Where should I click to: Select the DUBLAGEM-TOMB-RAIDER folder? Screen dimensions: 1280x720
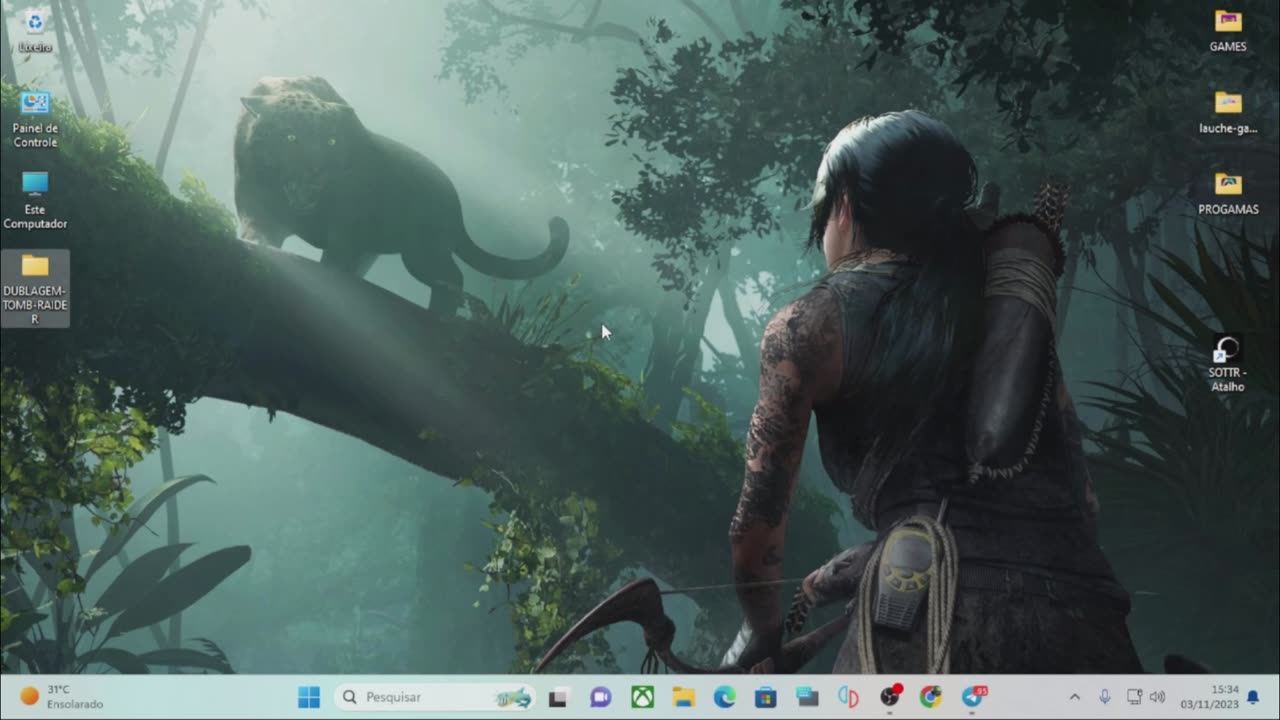click(35, 288)
